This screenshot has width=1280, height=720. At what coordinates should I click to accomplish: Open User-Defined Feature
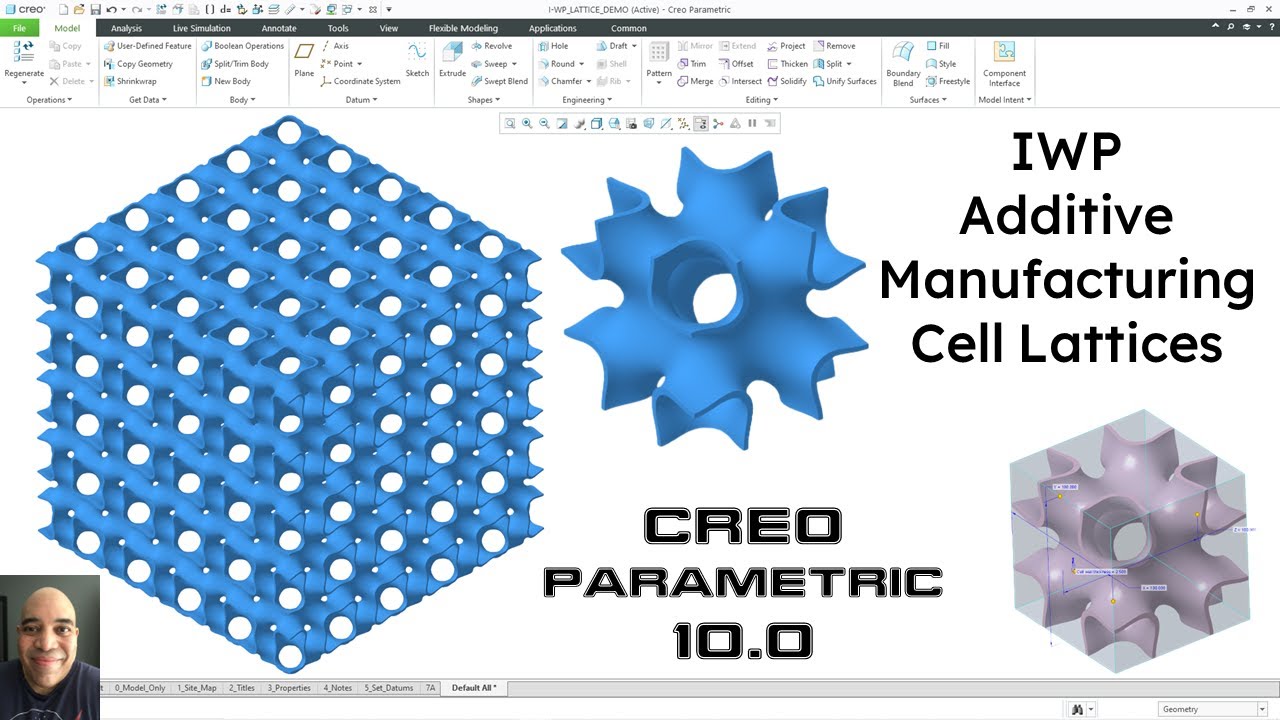(147, 46)
